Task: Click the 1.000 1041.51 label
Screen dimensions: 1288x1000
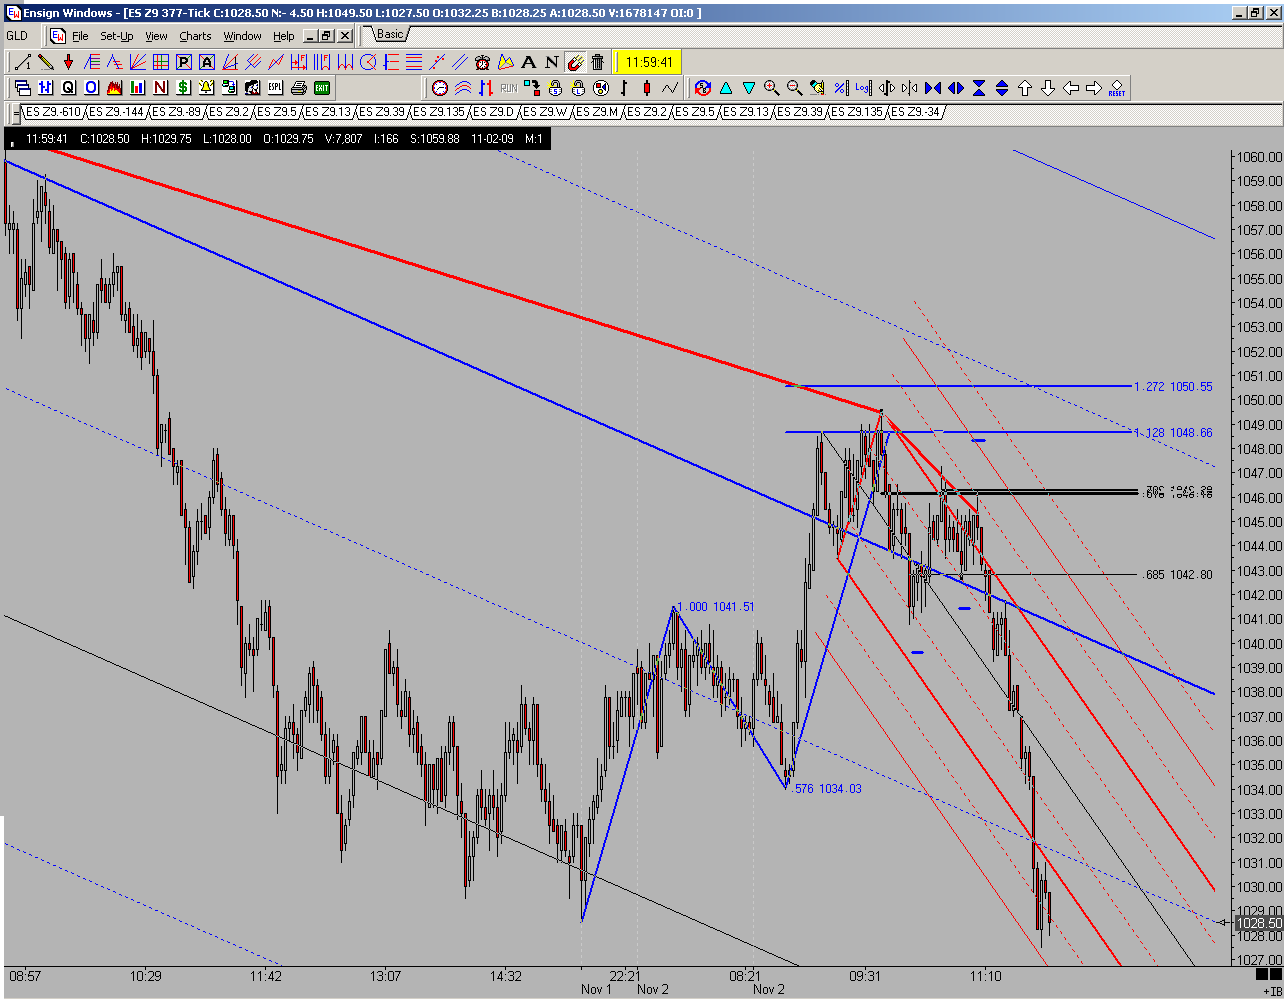Action: click(x=715, y=607)
